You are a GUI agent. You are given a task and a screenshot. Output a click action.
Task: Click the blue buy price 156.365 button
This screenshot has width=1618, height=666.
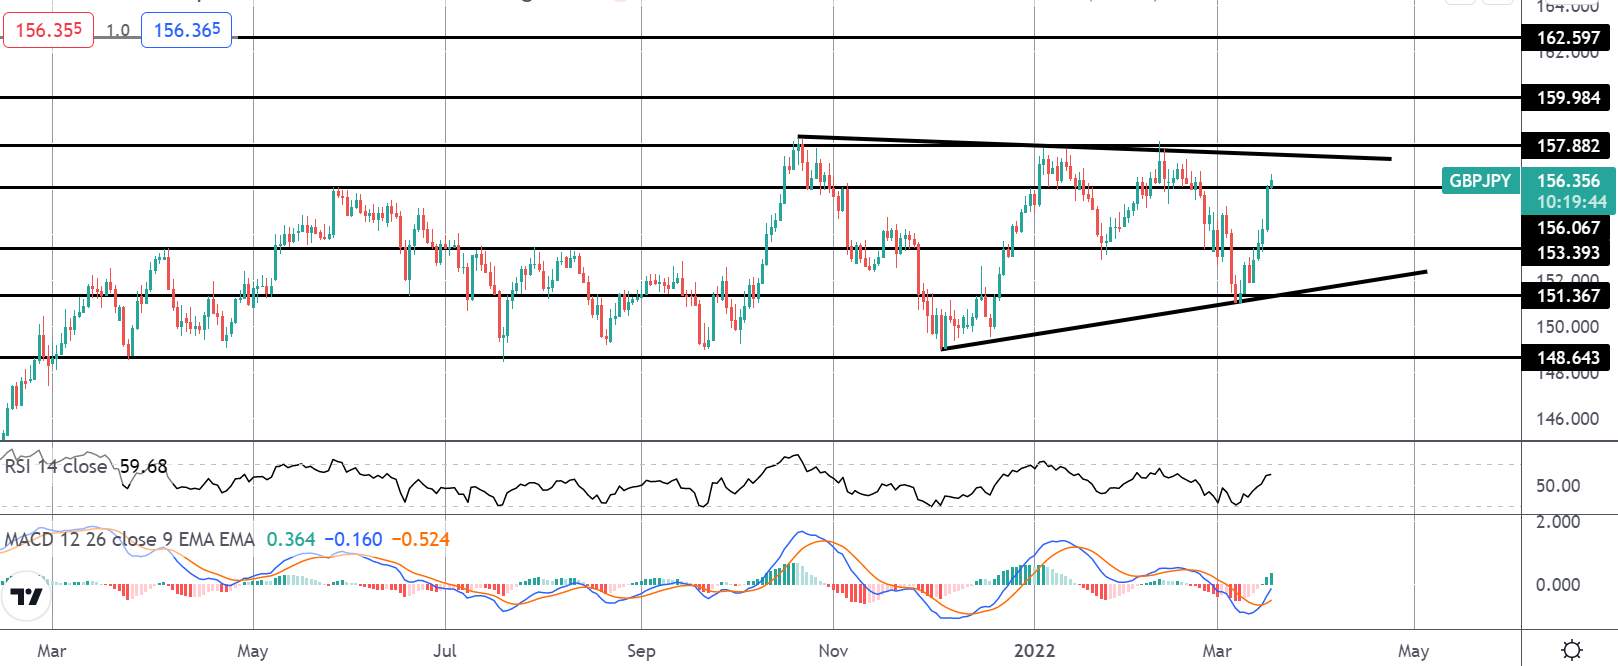pyautogui.click(x=186, y=30)
